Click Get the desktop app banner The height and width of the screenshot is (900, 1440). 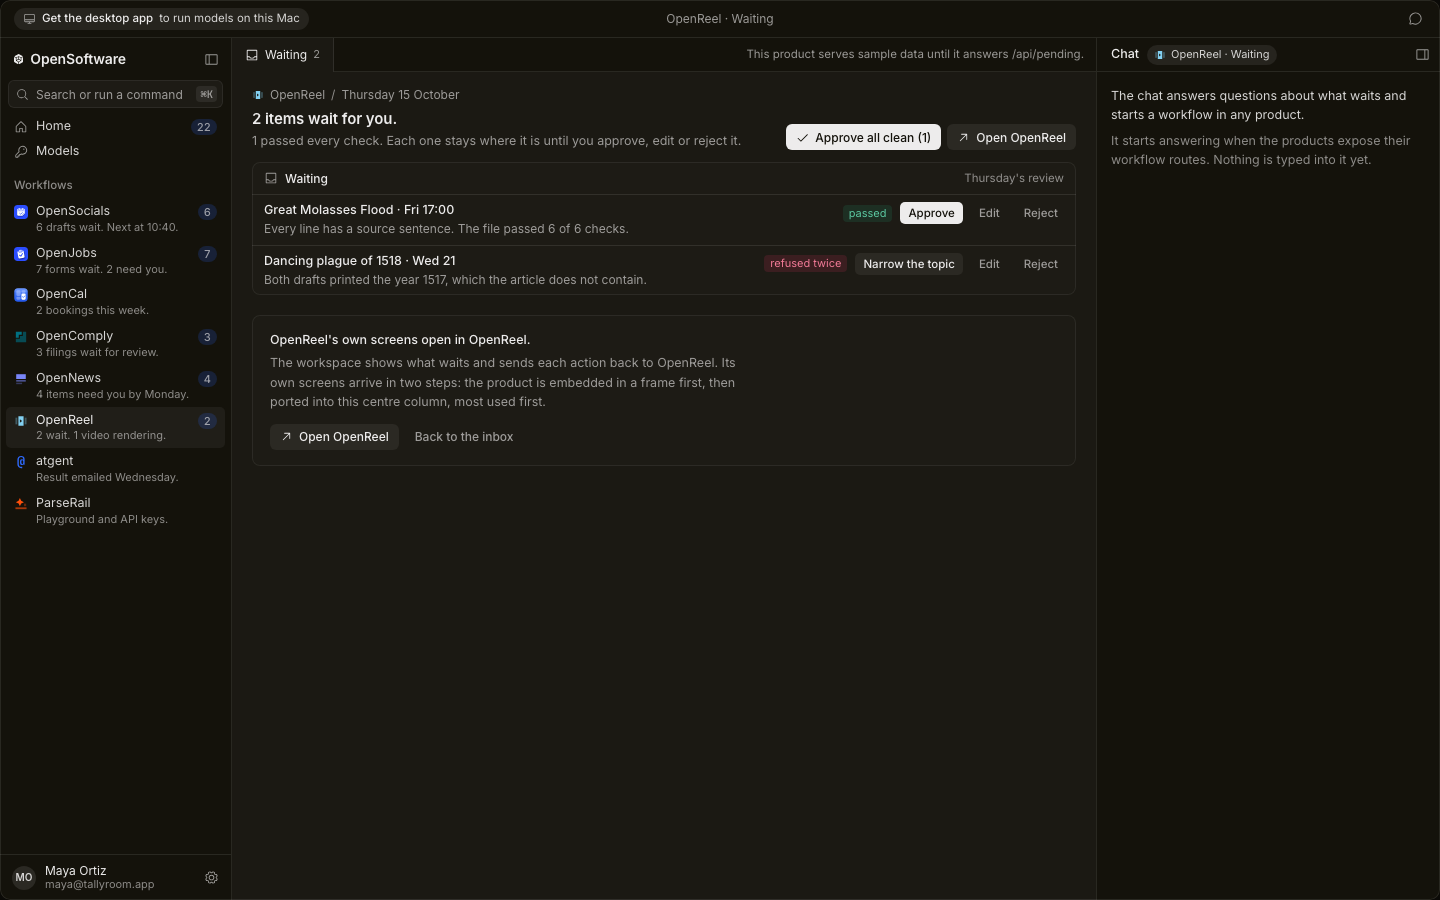[161, 19]
